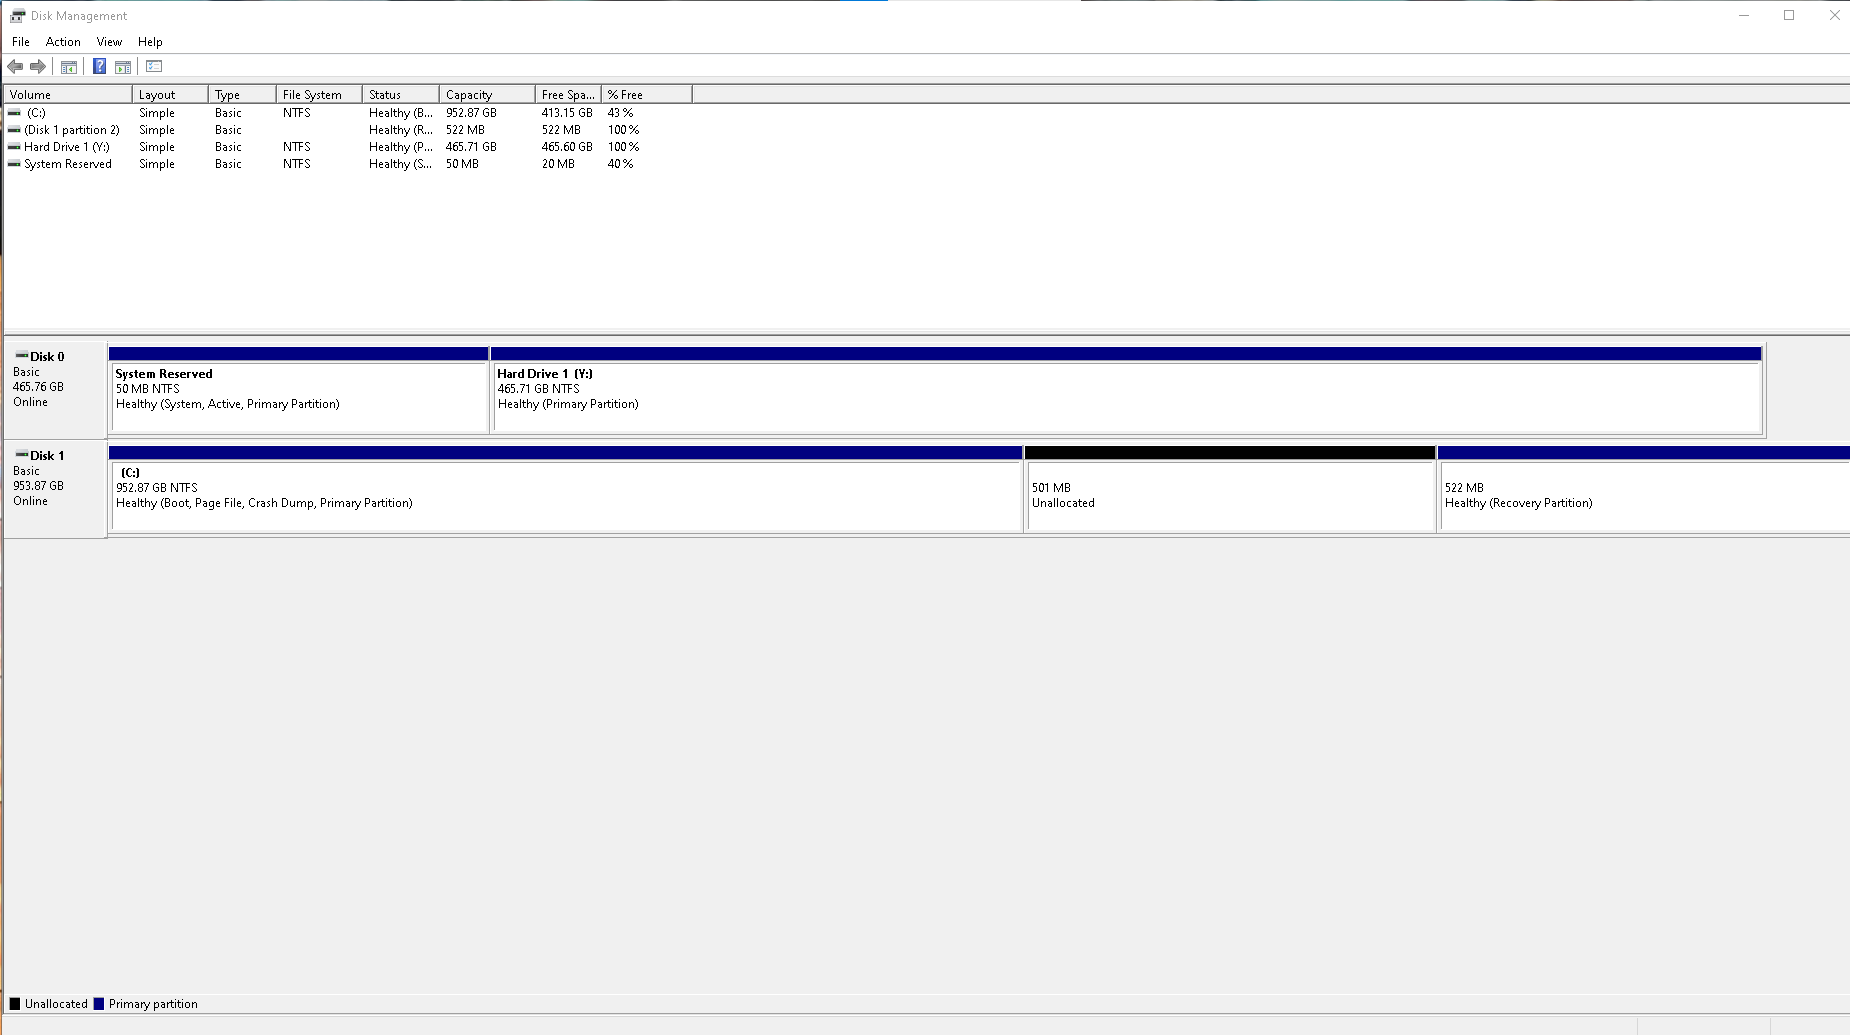Click the 465.60 GB free space cell
The height and width of the screenshot is (1035, 1850).
(x=567, y=147)
